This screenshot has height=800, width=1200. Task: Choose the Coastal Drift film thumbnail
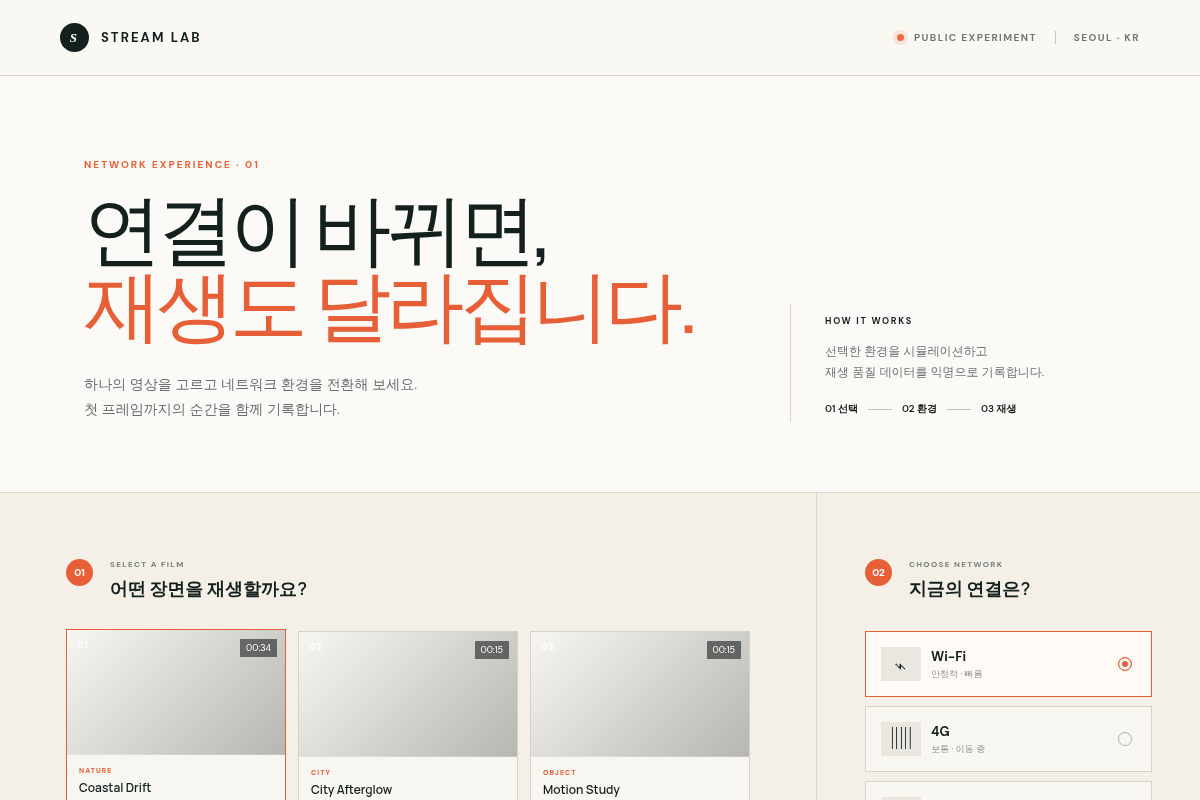[176, 692]
